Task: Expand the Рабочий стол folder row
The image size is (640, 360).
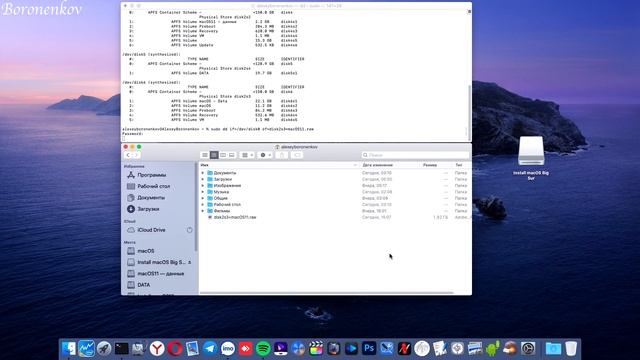Action: pos(203,204)
